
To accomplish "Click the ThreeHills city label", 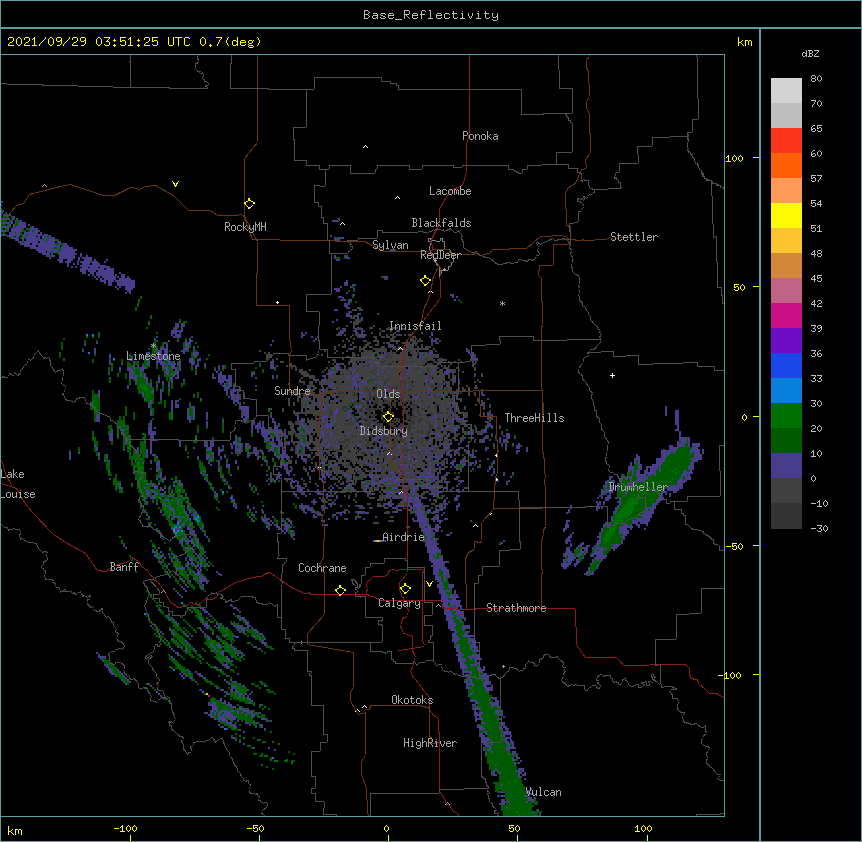I will pyautogui.click(x=534, y=418).
